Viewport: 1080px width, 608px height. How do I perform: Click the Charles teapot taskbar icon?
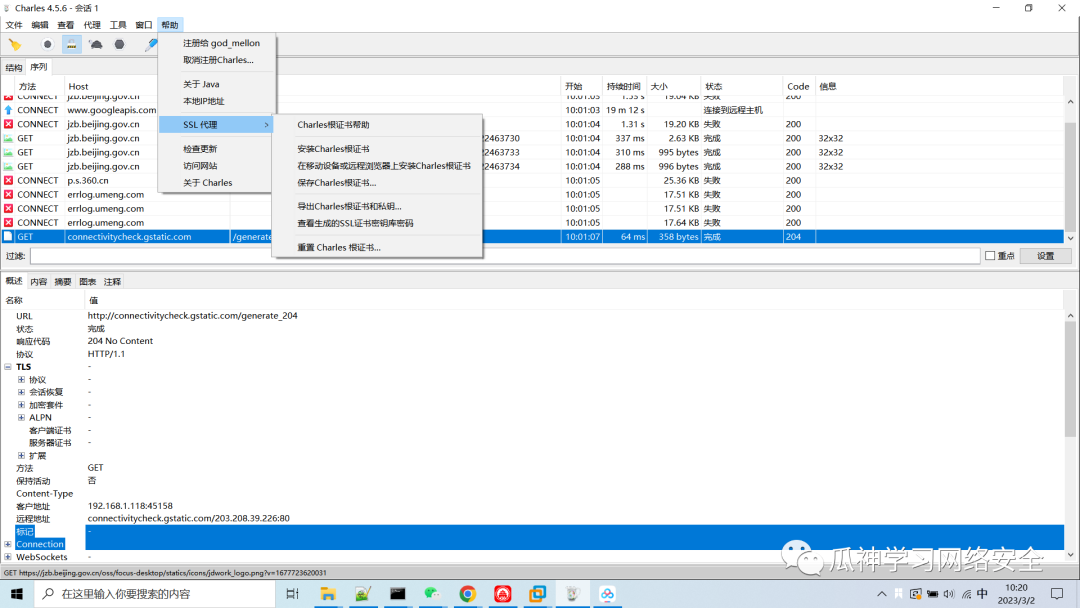572,594
